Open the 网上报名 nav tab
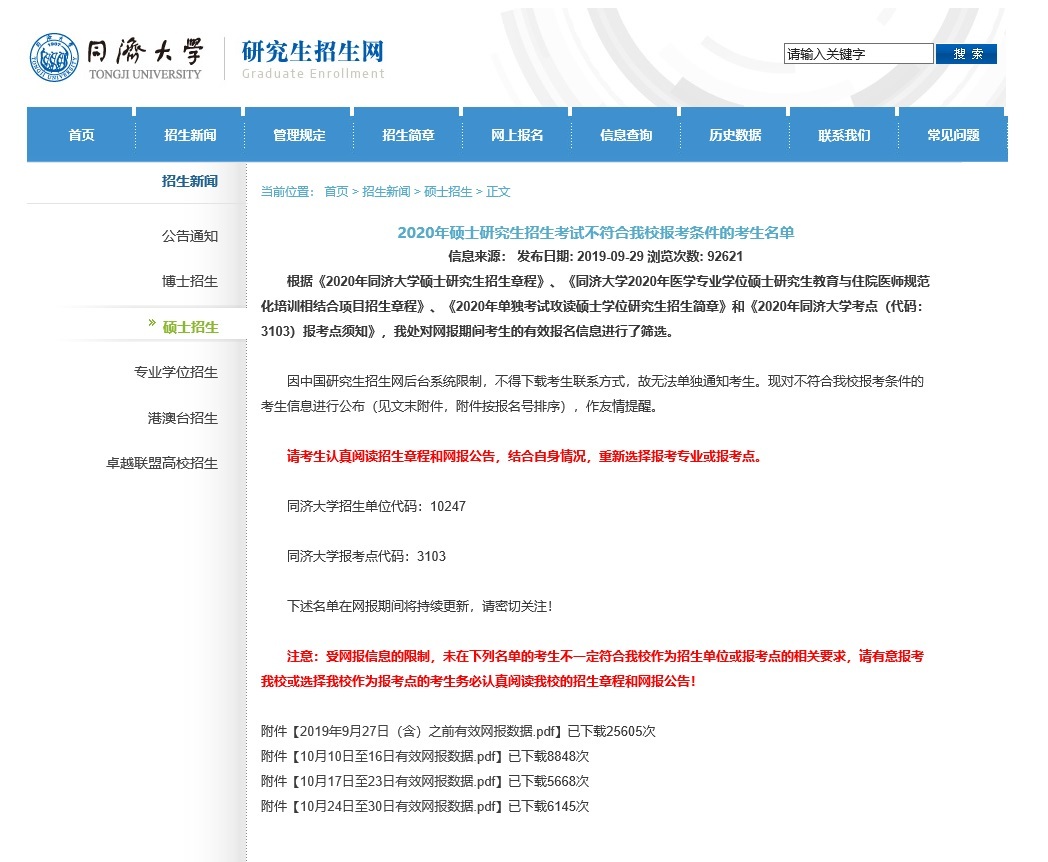This screenshot has height=862, width=1048. 517,135
